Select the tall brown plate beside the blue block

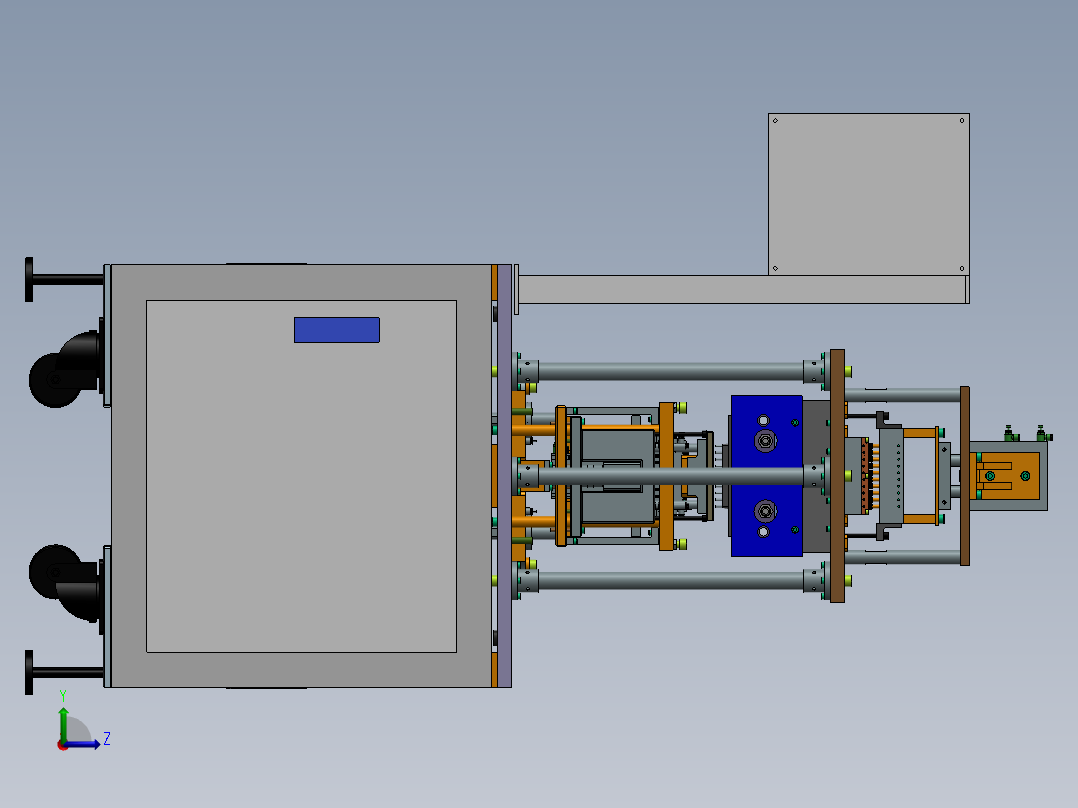pos(837,476)
